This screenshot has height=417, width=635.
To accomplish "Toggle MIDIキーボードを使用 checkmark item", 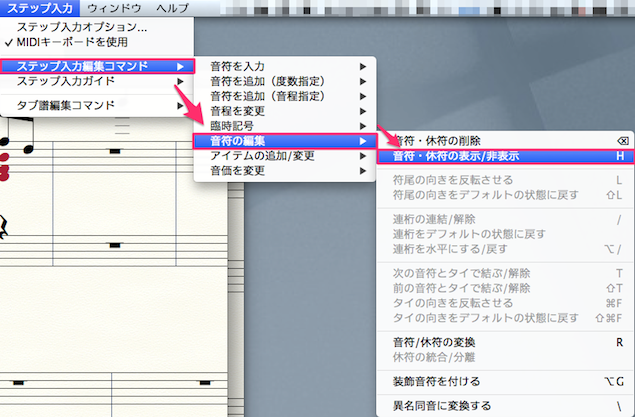I will point(97,42).
